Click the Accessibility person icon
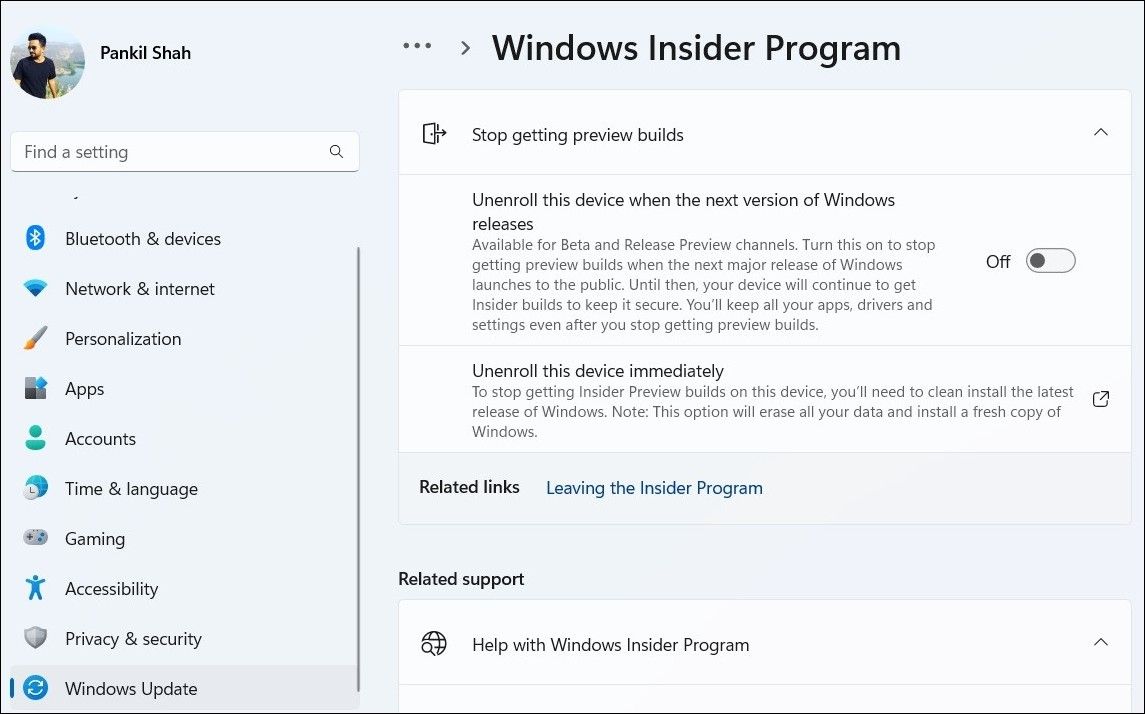Viewport: 1145px width, 714px height. [36, 588]
